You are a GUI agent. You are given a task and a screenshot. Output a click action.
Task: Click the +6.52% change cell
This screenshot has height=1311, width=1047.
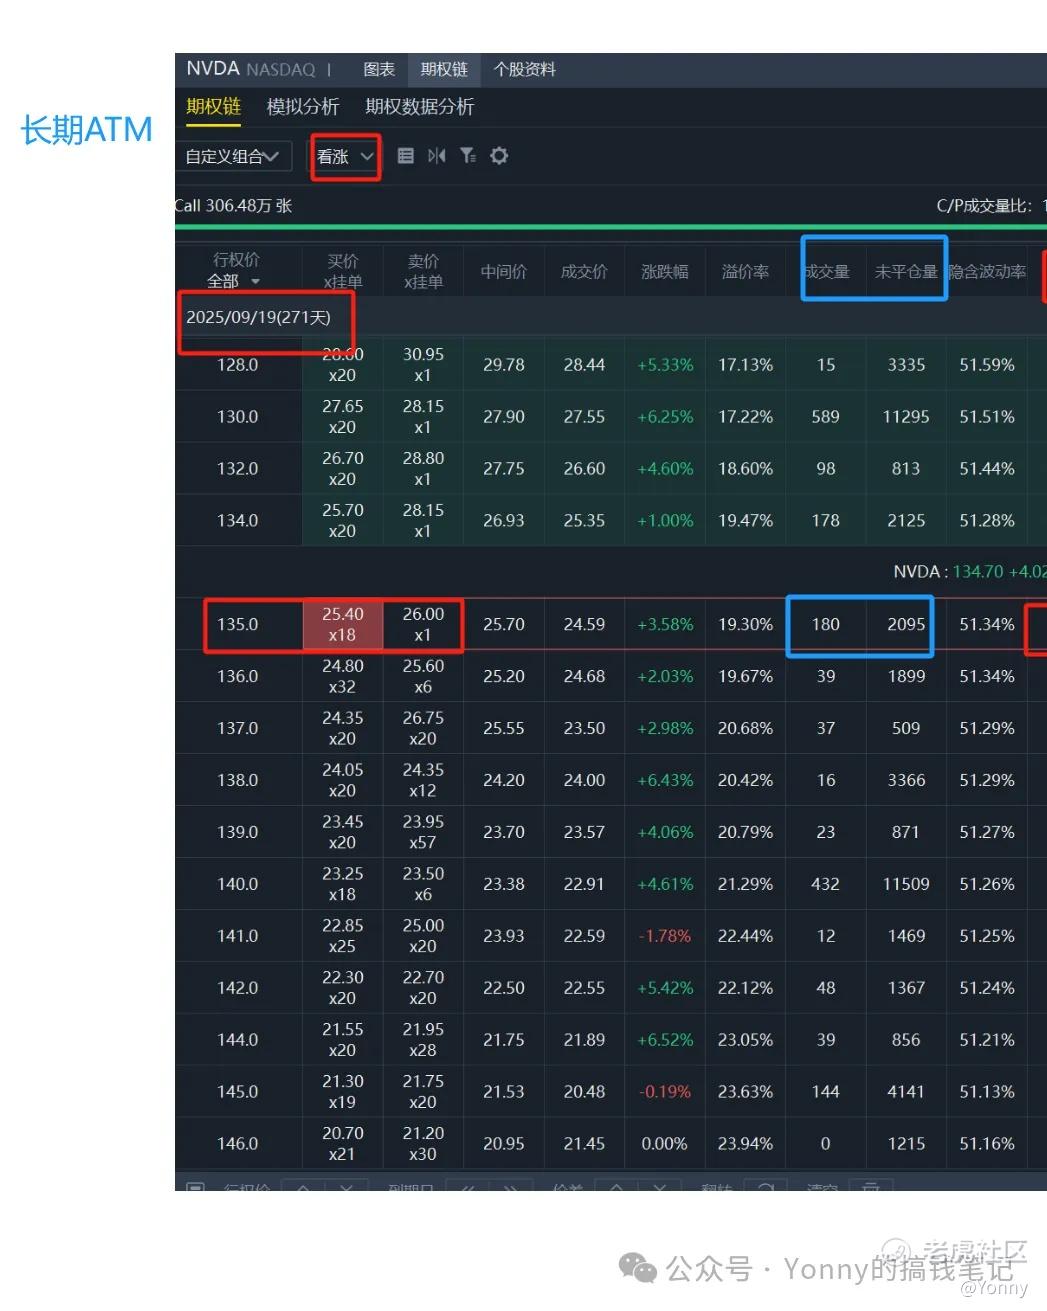click(x=665, y=1041)
